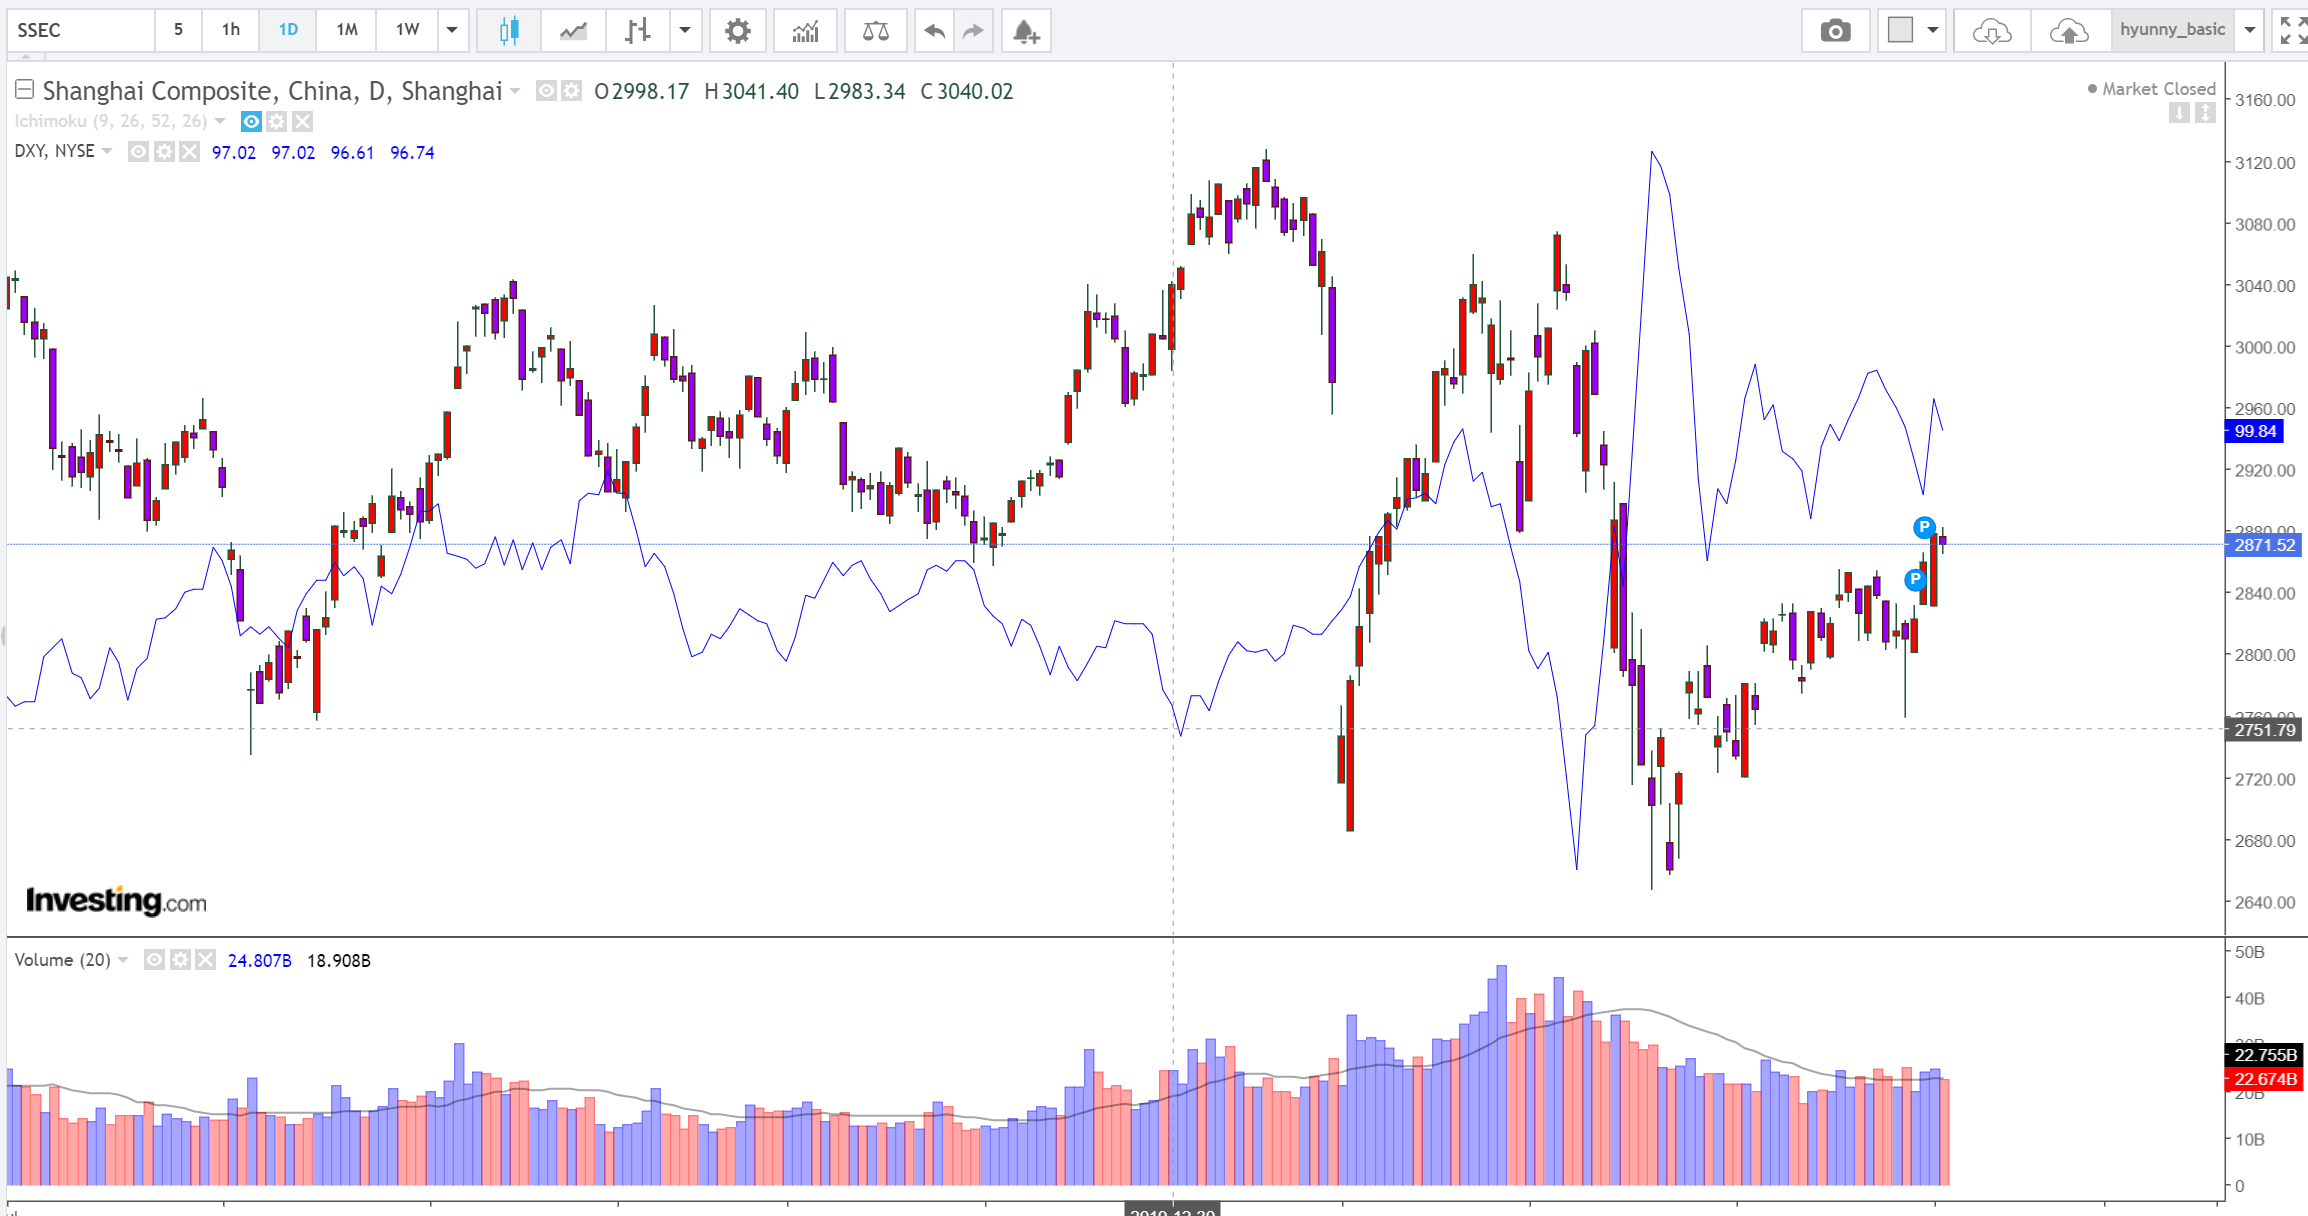Select the candlestick chart style

click(x=509, y=30)
